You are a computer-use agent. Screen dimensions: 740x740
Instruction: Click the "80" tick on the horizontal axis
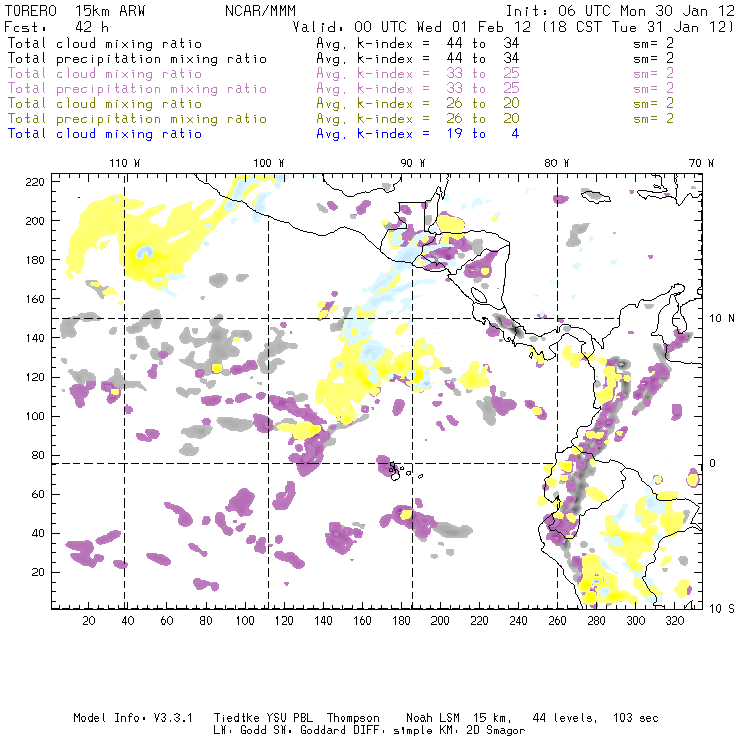[x=206, y=621]
